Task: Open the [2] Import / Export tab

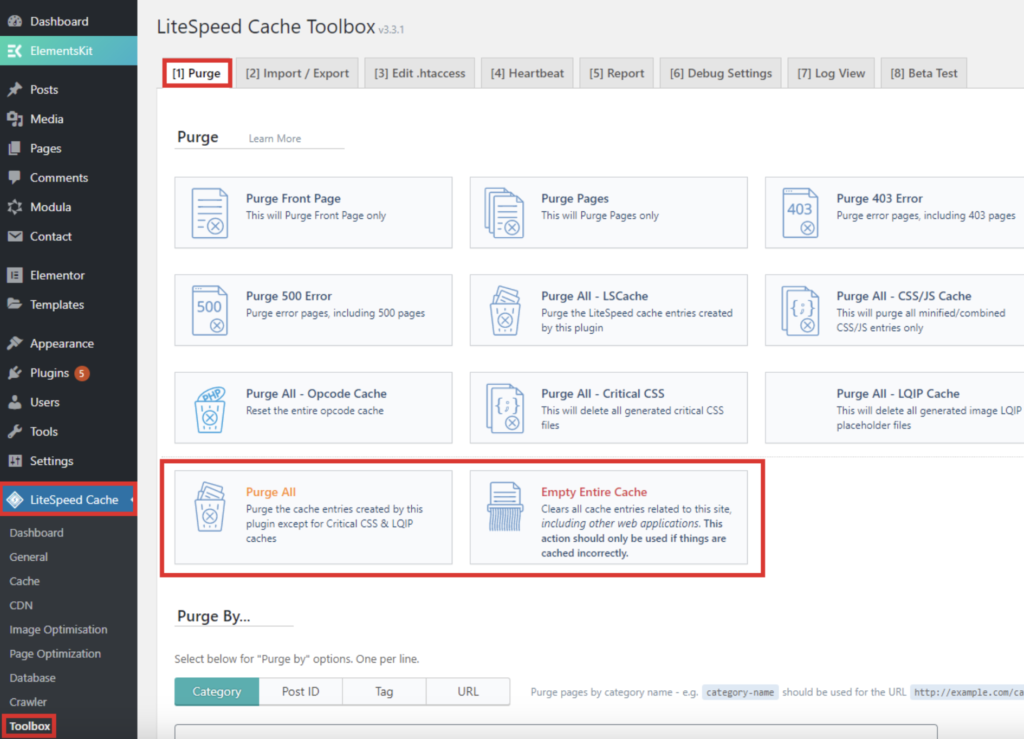Action: coord(297,73)
